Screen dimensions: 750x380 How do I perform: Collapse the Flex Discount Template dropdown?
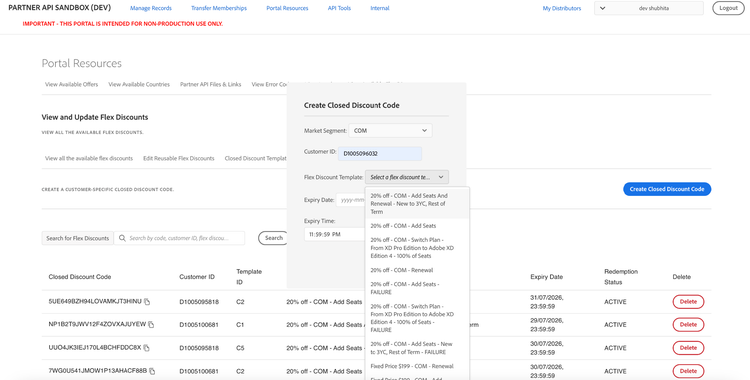tap(407, 177)
